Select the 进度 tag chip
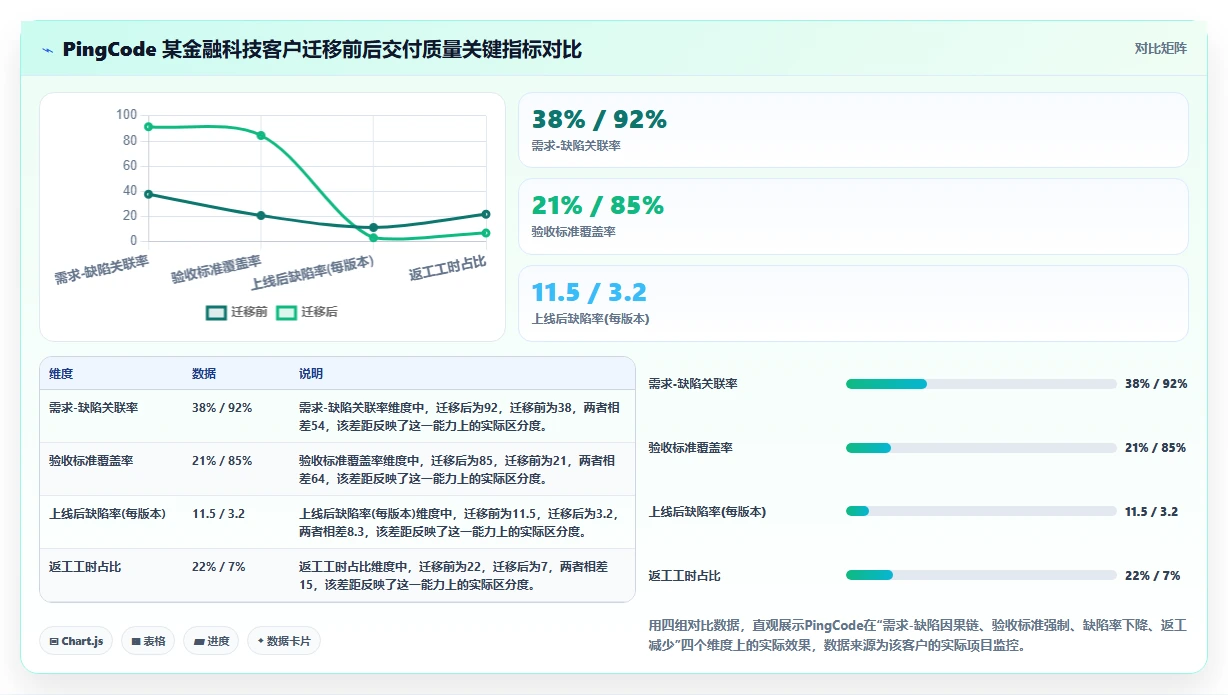This screenshot has width=1228, height=695. 211,641
